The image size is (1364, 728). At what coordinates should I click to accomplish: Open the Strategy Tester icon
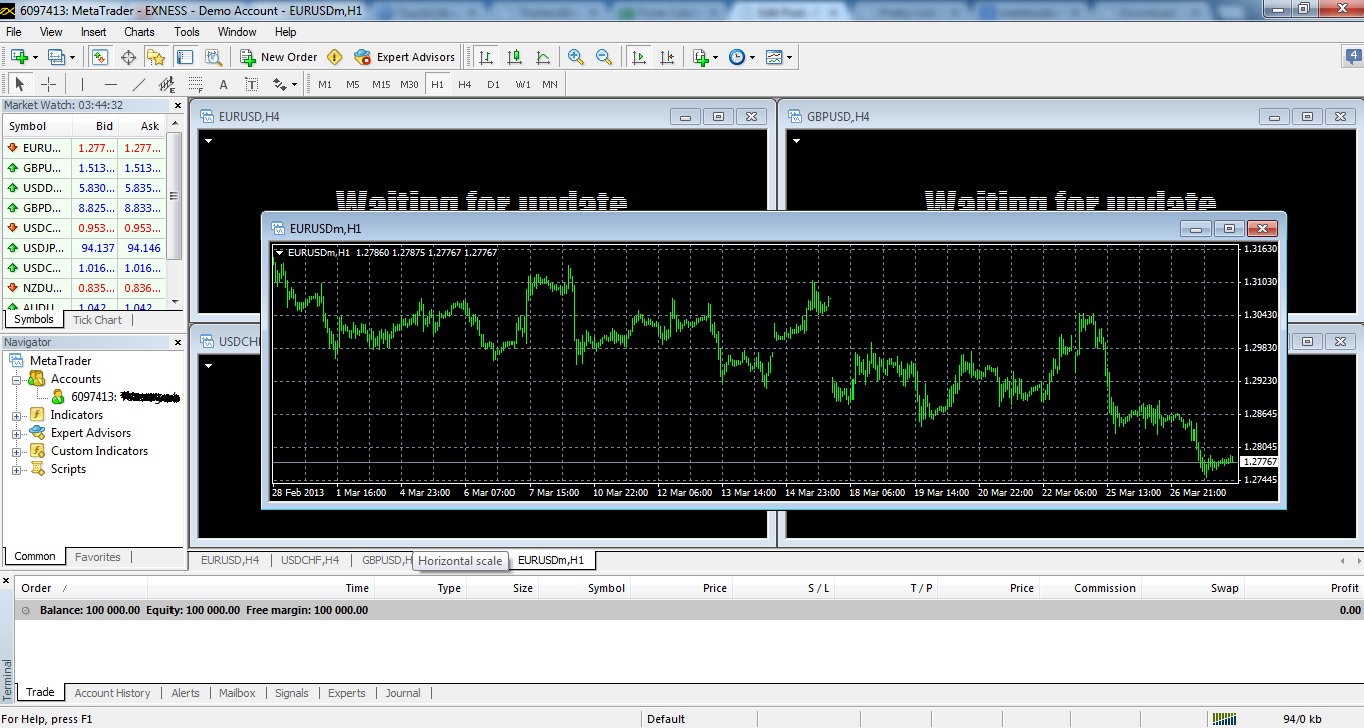213,57
